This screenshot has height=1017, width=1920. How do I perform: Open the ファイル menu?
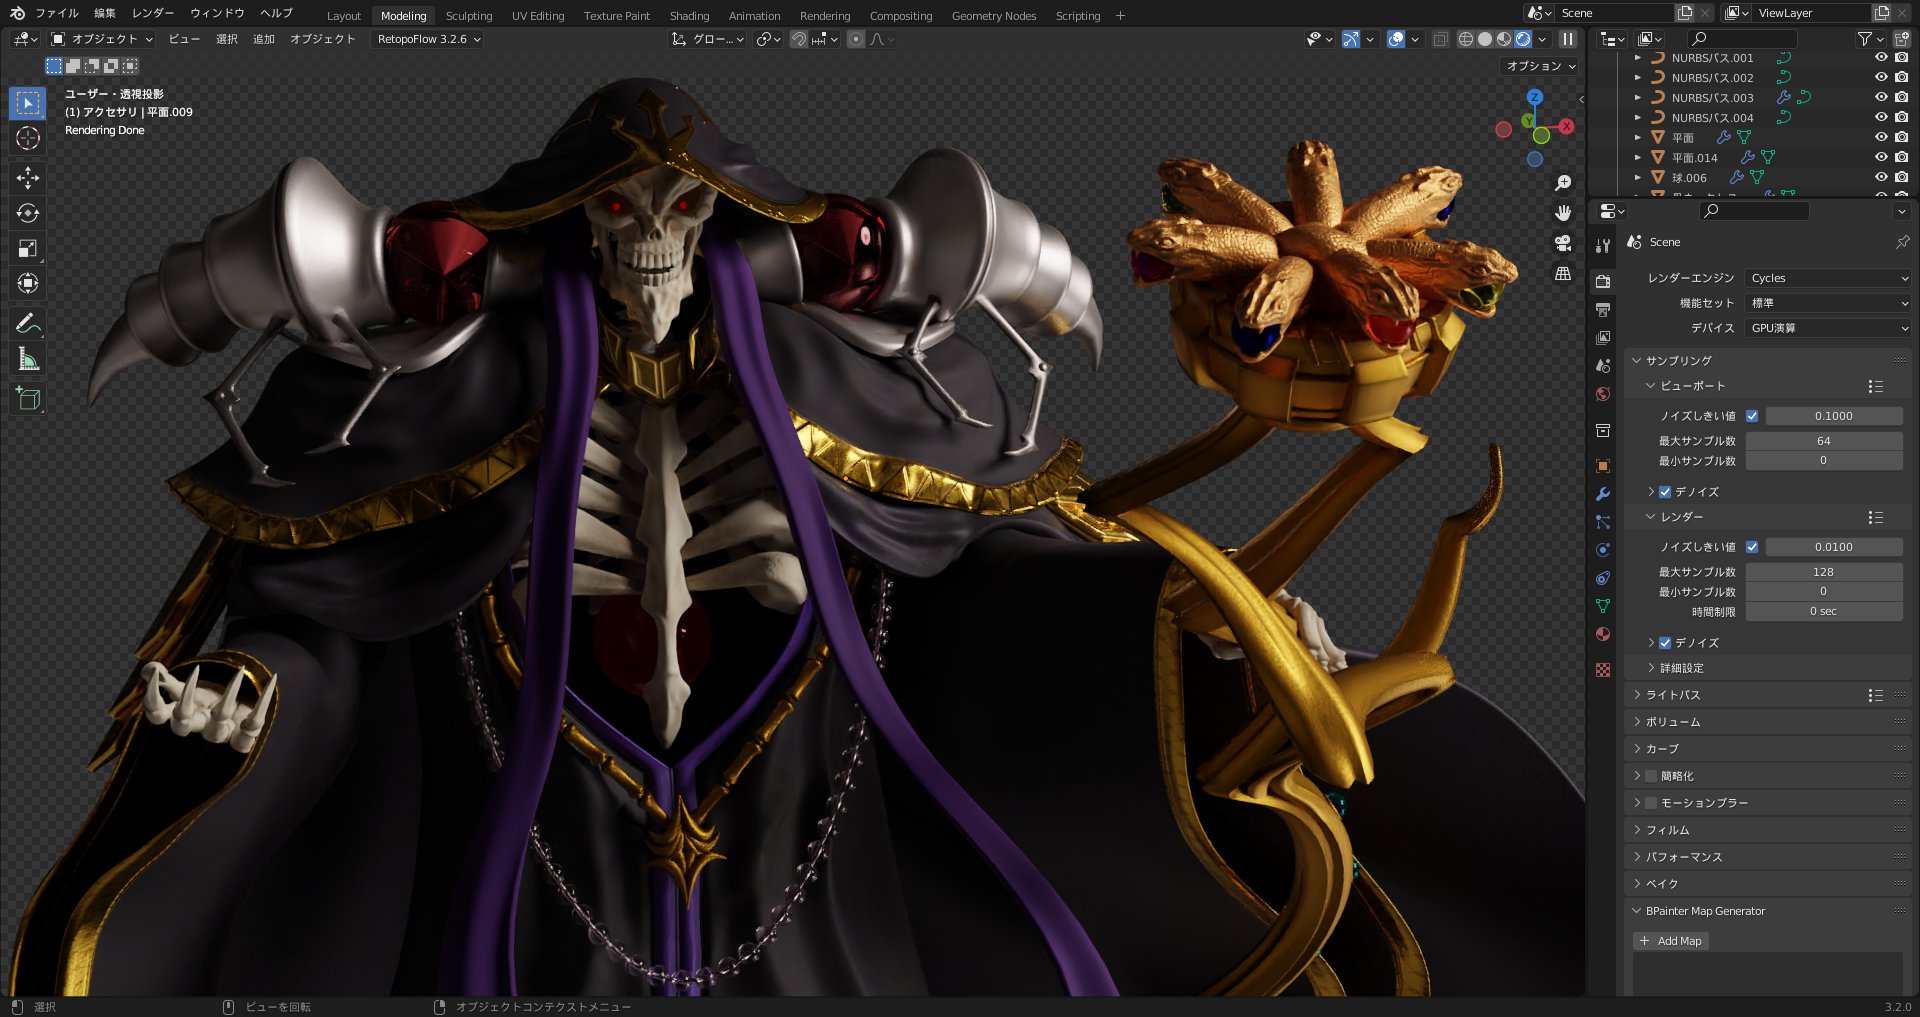click(57, 13)
